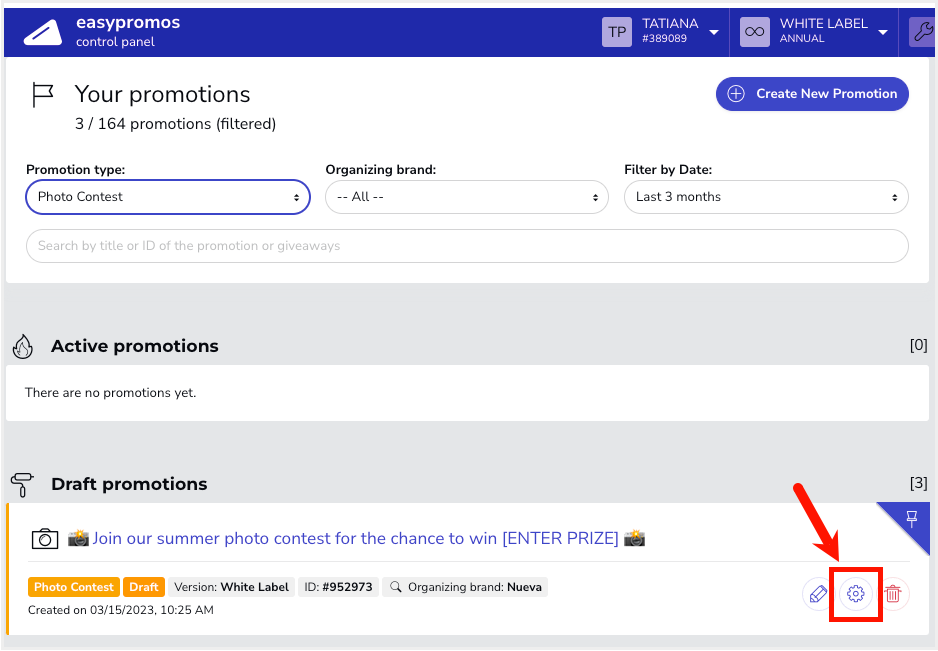Image resolution: width=938 pixels, height=651 pixels.
Task: Click the pencil edit icon for promotion
Action: click(x=818, y=594)
